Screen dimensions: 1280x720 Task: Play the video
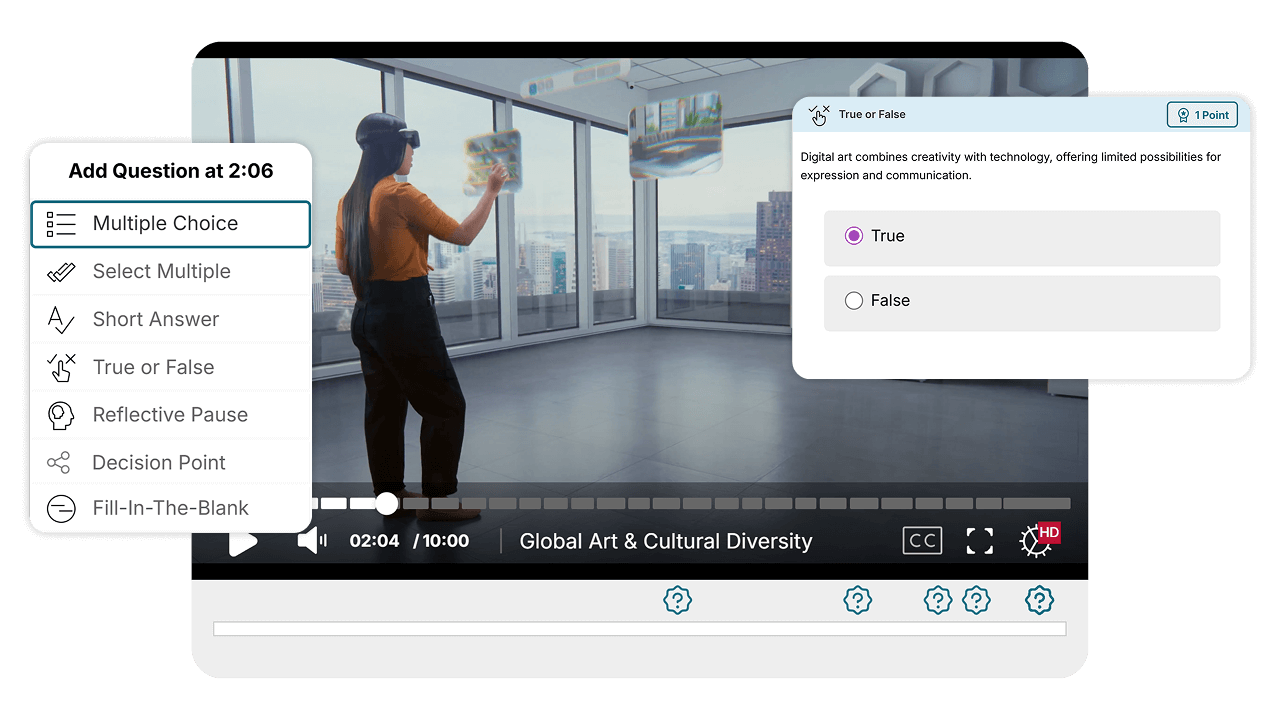pos(243,540)
